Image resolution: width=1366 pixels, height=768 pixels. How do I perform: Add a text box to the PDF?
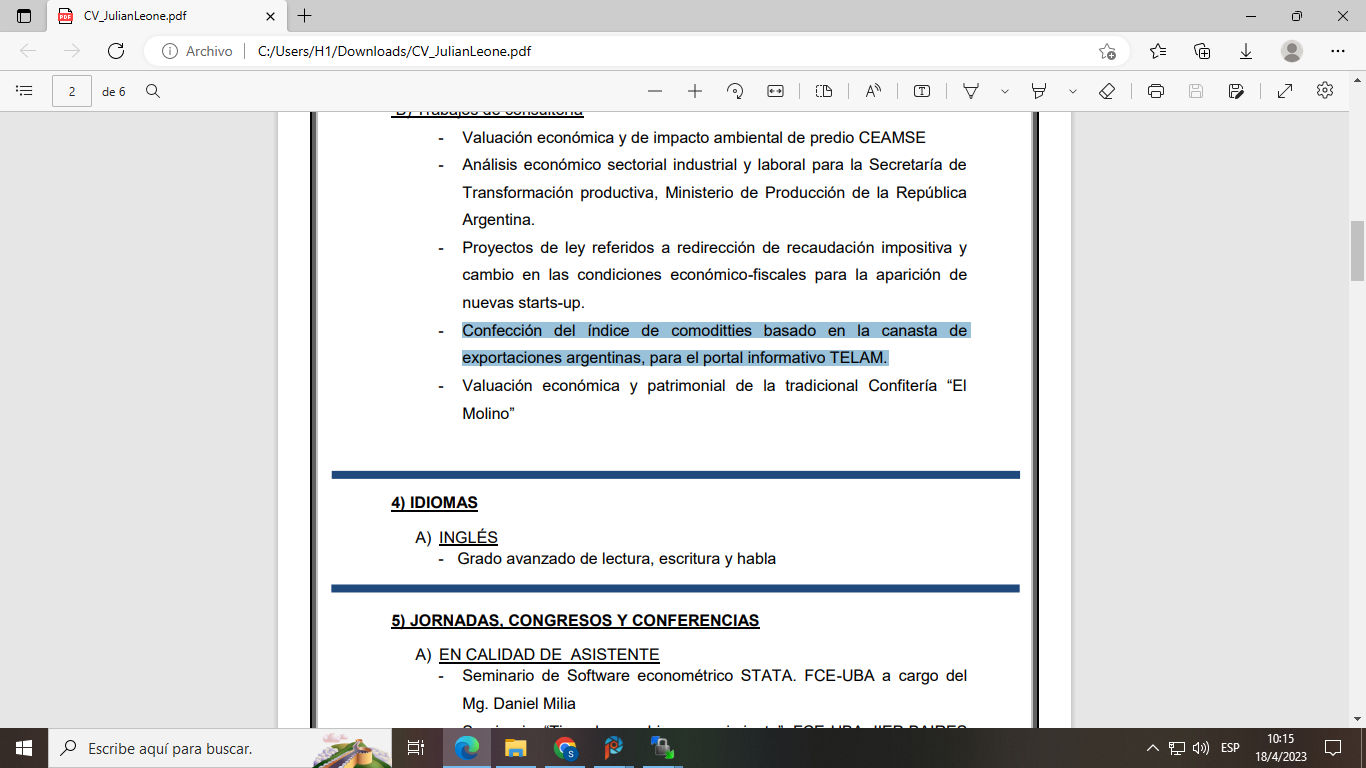coord(922,91)
